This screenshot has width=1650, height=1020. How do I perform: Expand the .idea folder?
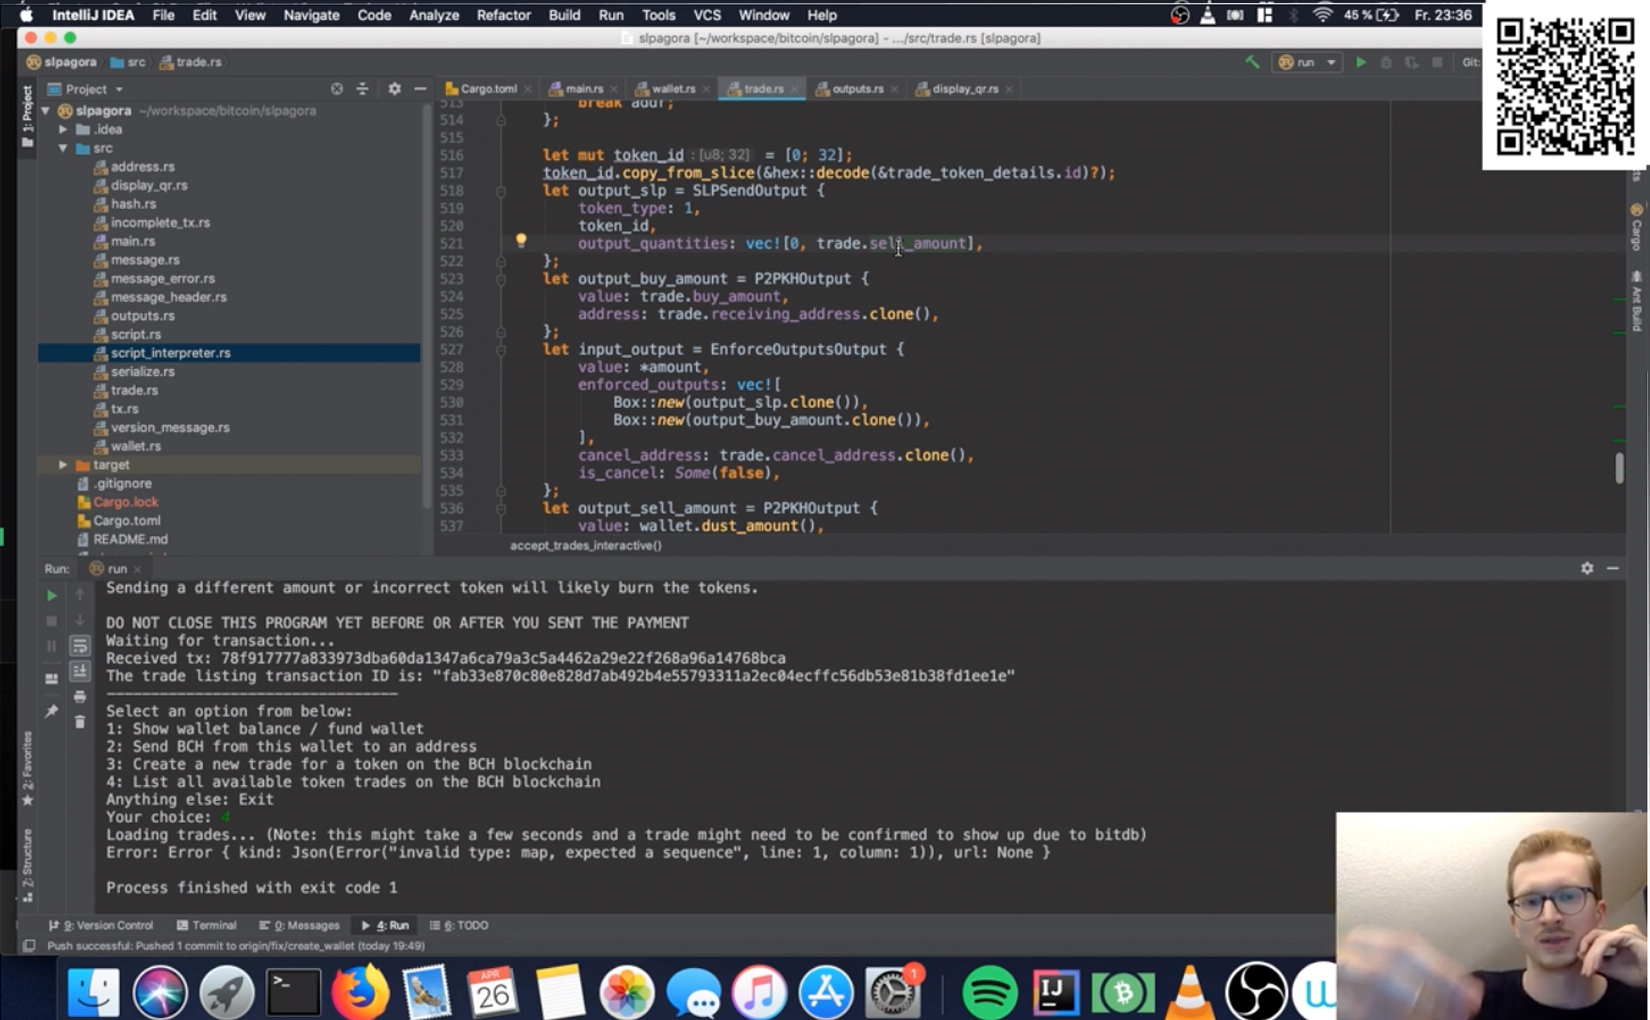tap(63, 129)
